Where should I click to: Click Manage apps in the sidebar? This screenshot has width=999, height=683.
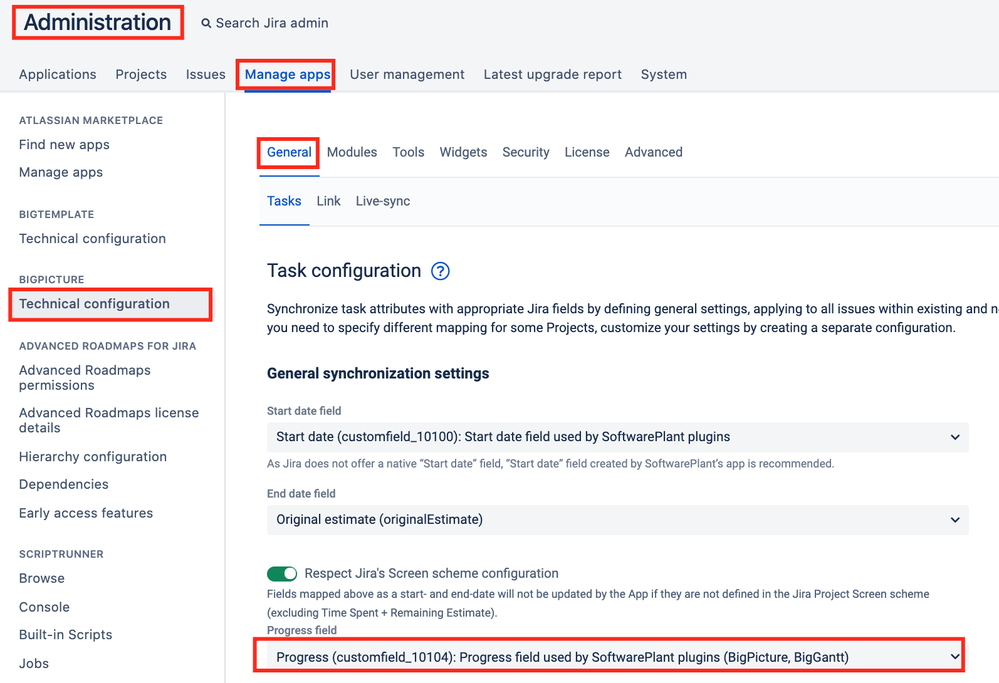point(61,172)
